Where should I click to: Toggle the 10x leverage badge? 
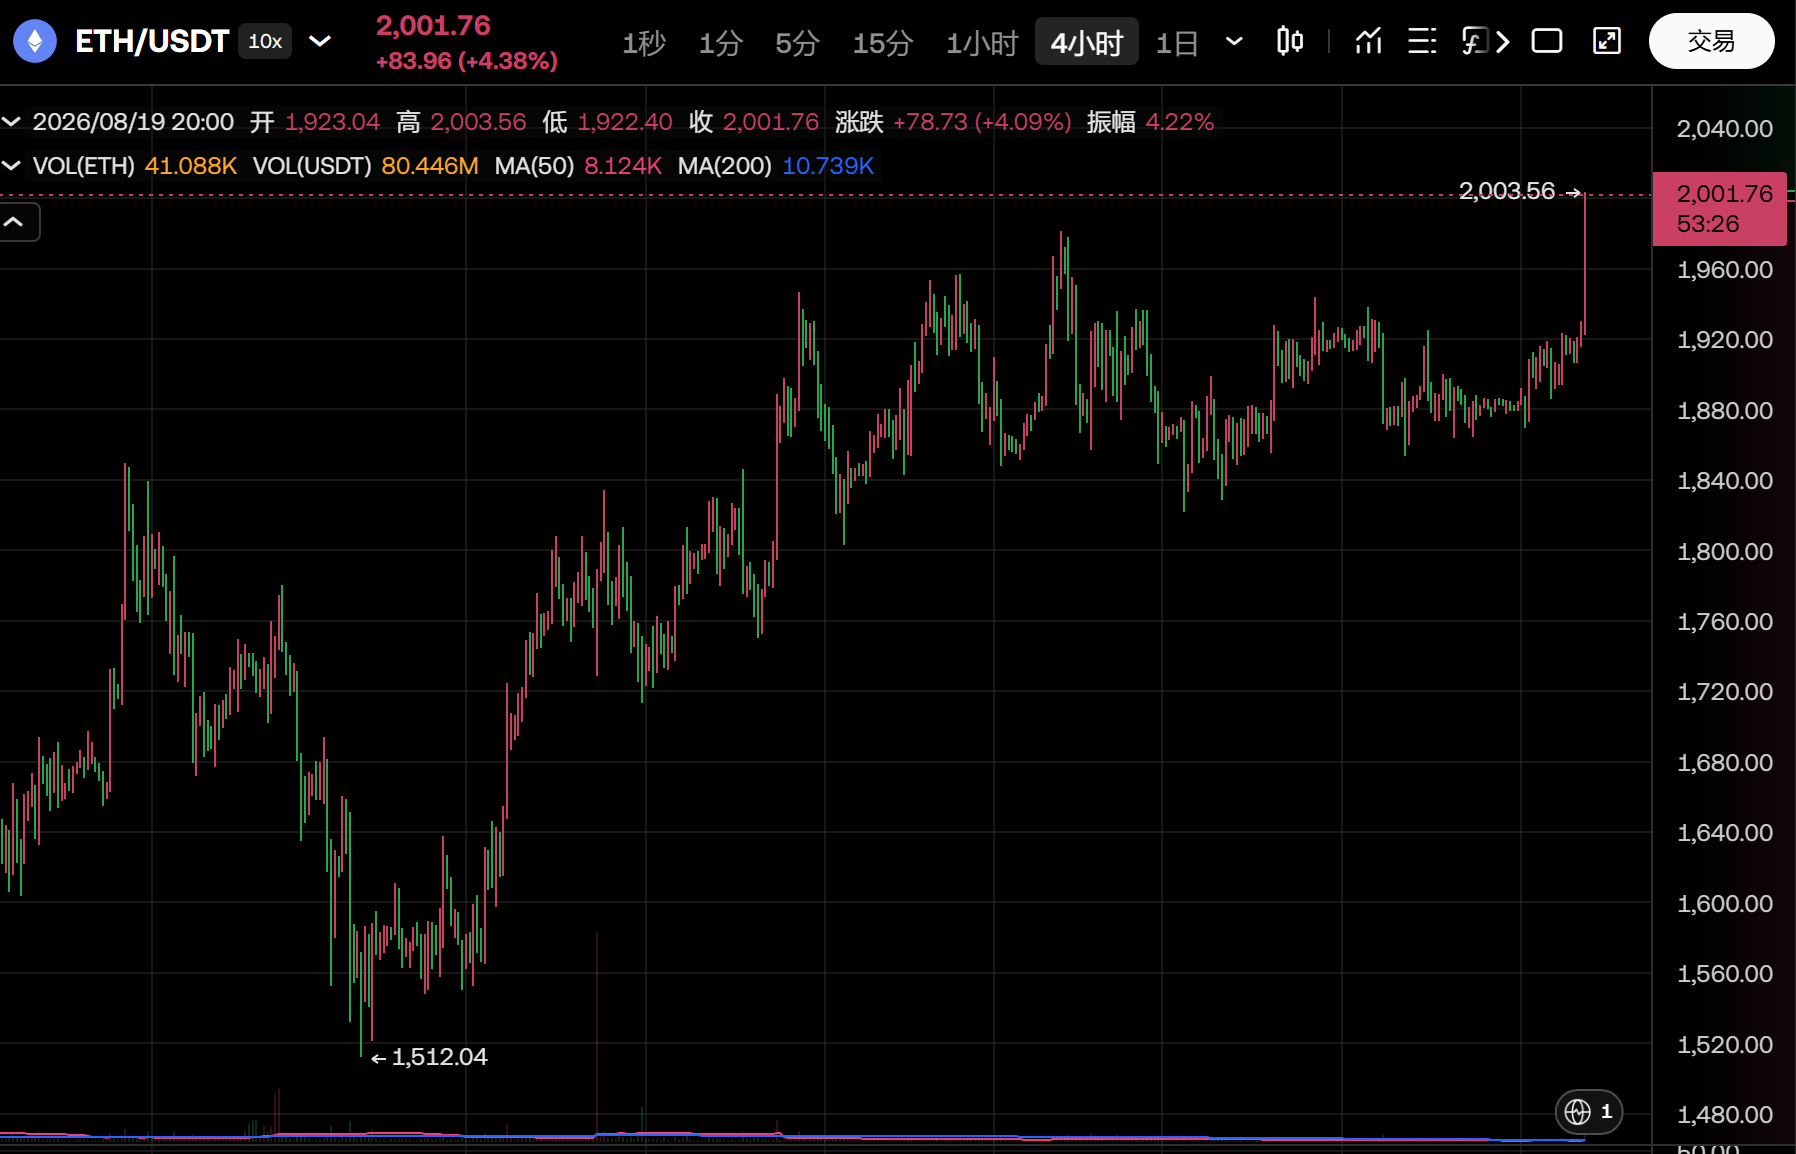[x=265, y=41]
